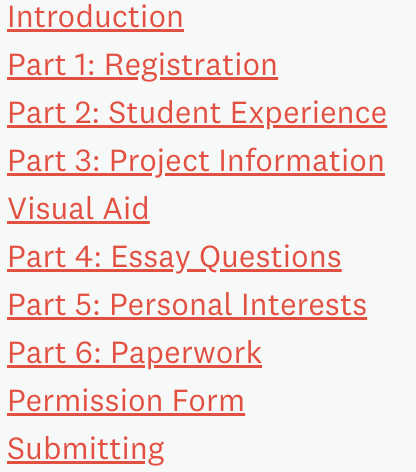416x472 pixels.
Task: Click the word Registration in Part 1
Action: [191, 66]
